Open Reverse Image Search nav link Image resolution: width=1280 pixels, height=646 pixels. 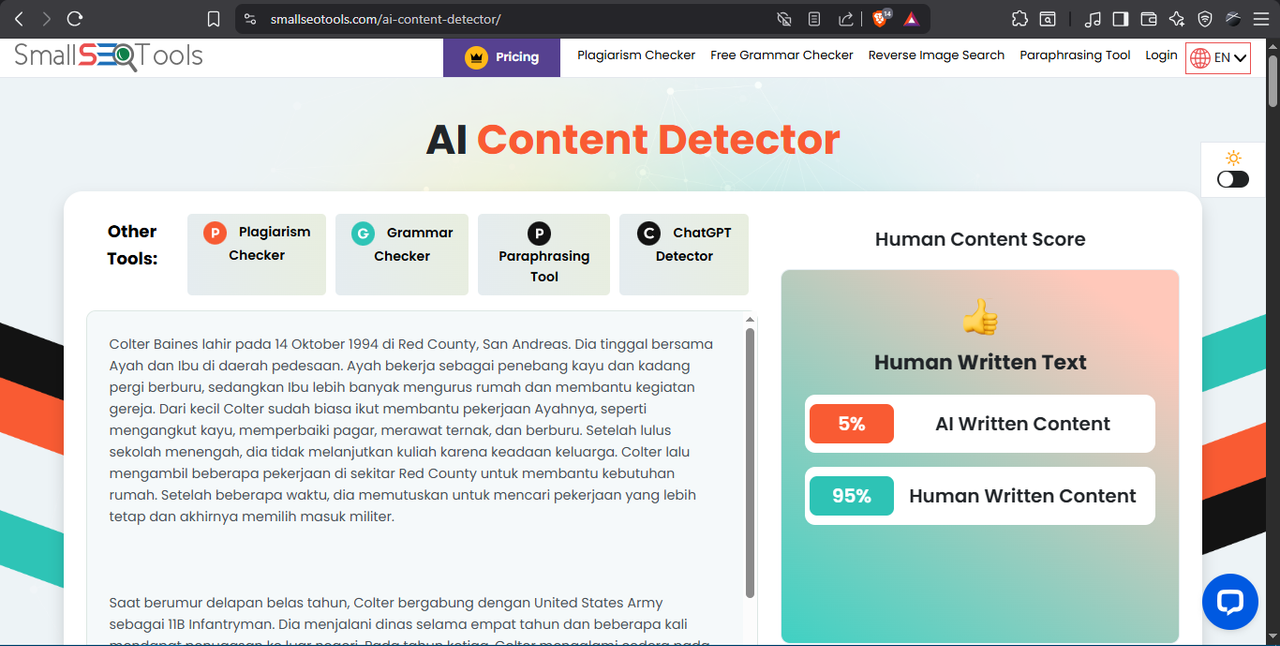(936, 55)
